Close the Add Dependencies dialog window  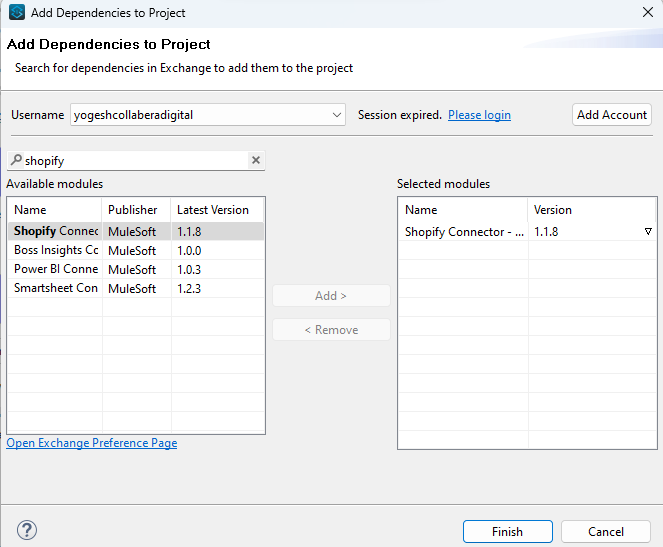coord(647,13)
